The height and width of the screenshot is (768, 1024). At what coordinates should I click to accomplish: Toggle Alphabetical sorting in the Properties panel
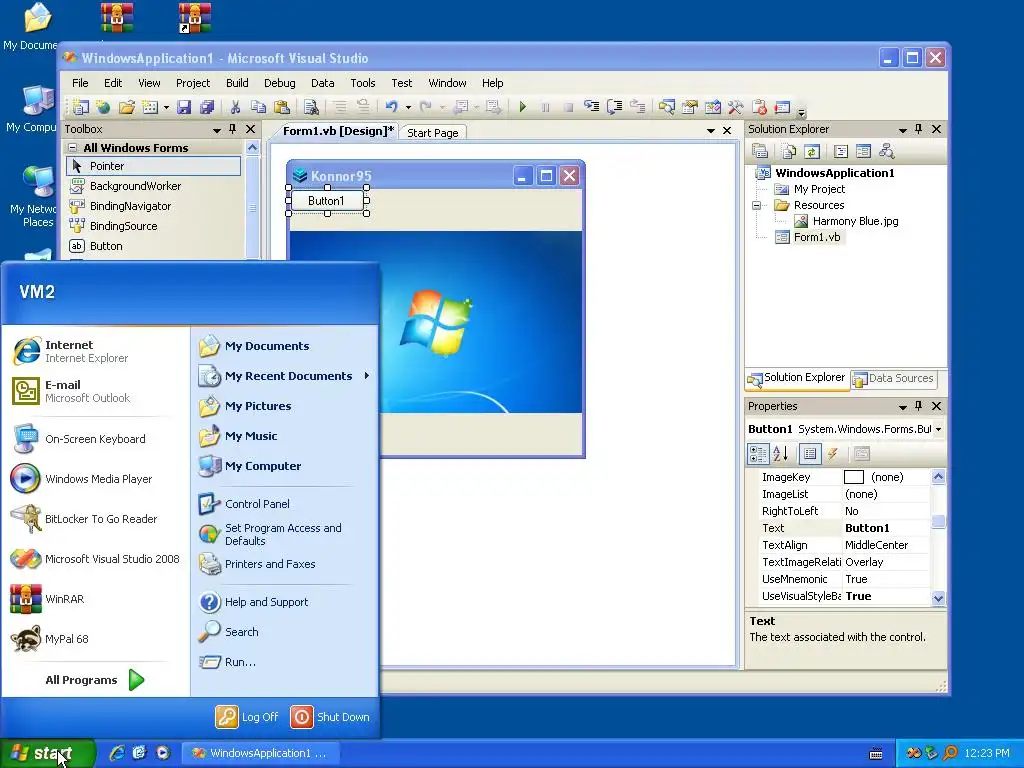780,454
